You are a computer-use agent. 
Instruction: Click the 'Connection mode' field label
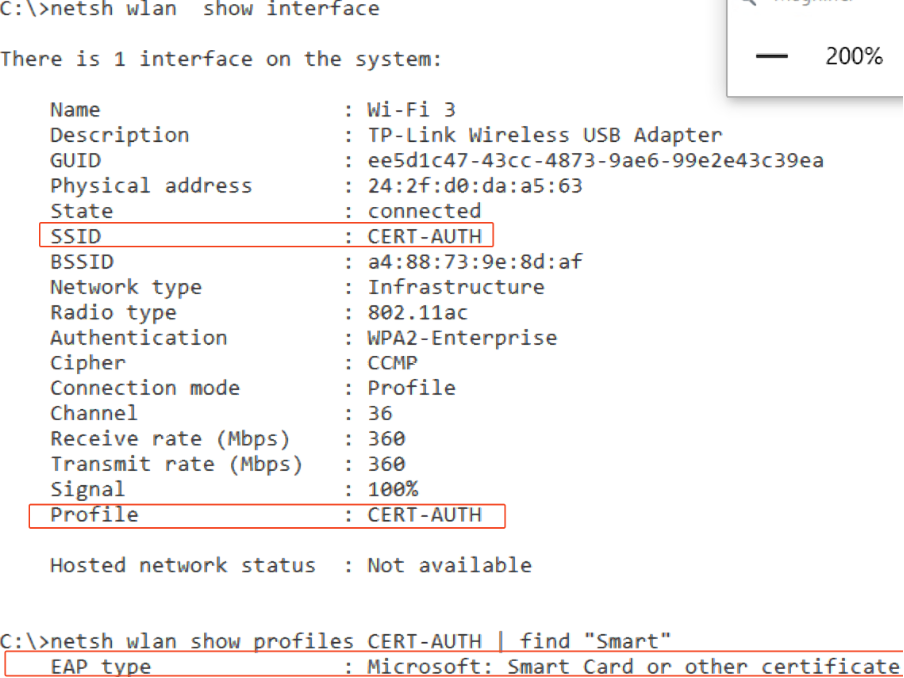[145, 388]
